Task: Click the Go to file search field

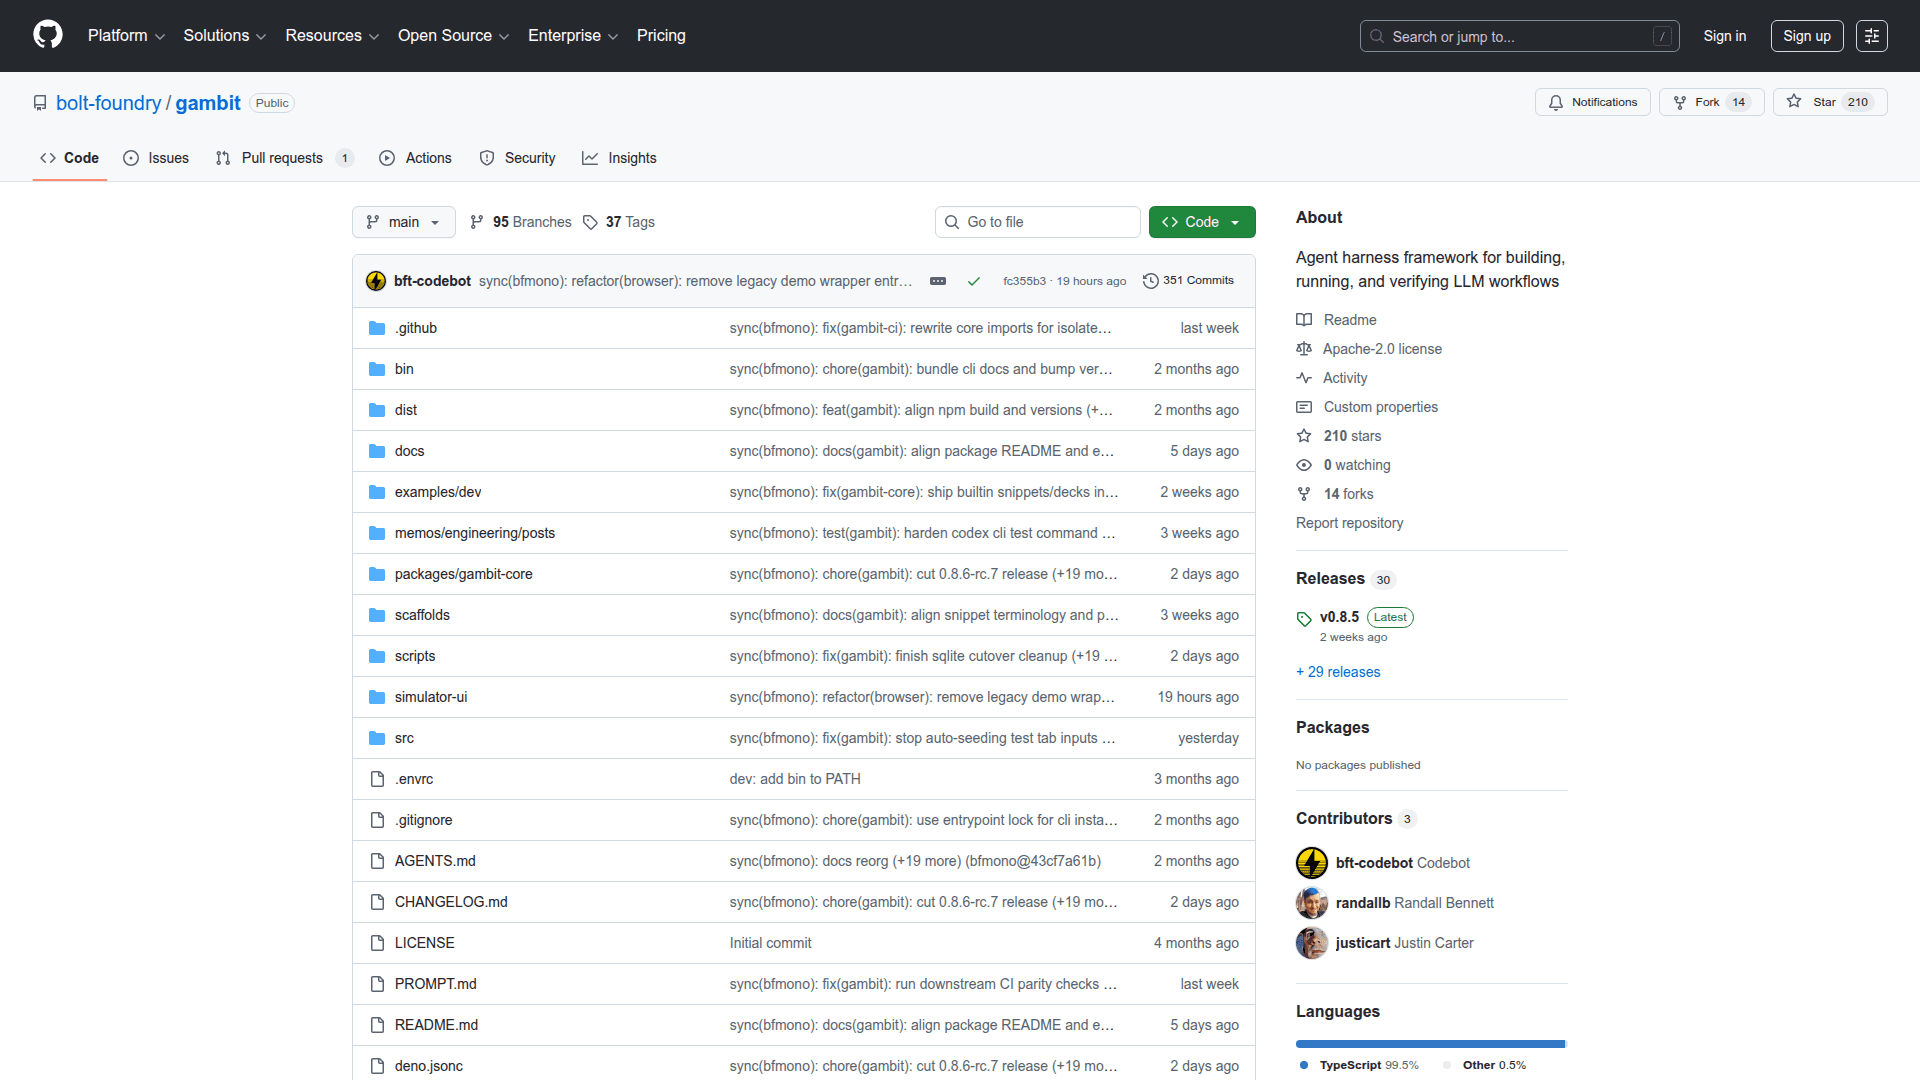Action: pyautogui.click(x=1037, y=222)
